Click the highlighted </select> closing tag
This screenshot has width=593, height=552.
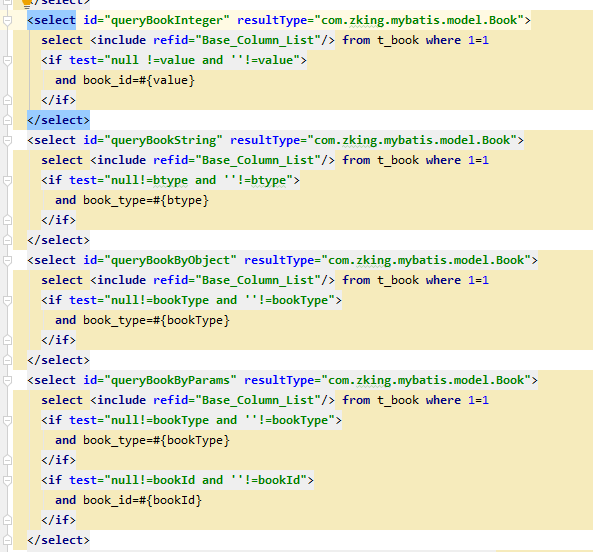pyautogui.click(x=59, y=120)
